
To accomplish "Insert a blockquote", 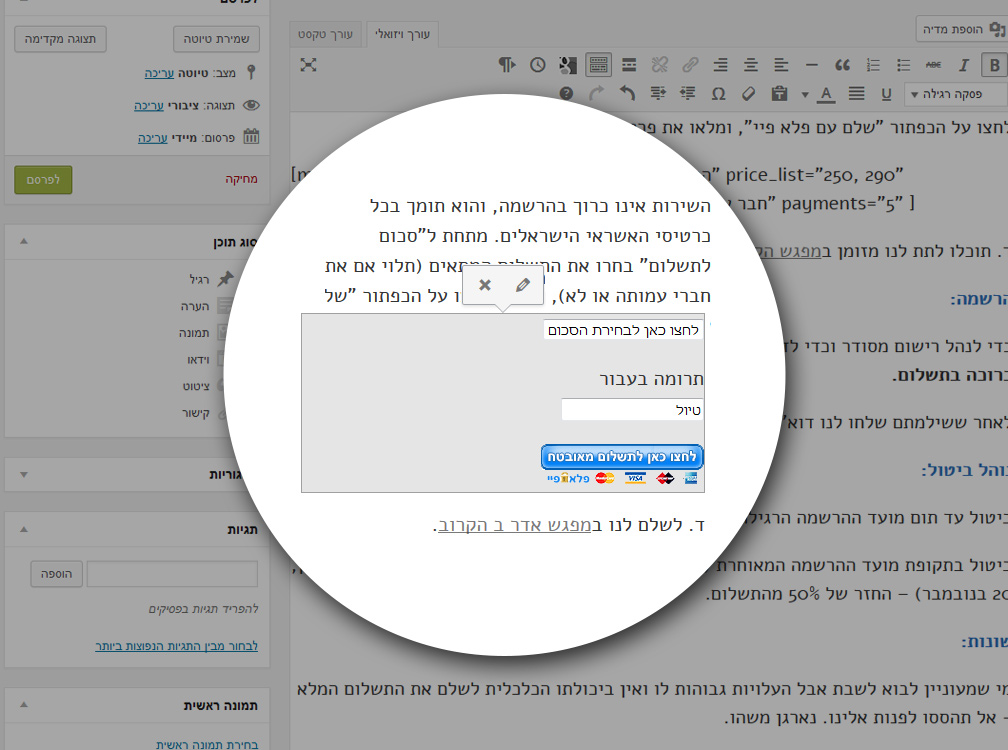I will 842,65.
